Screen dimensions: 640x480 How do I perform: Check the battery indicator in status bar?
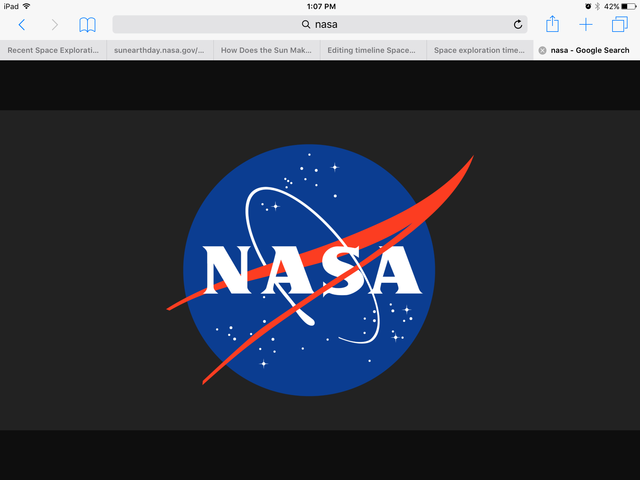click(x=629, y=6)
